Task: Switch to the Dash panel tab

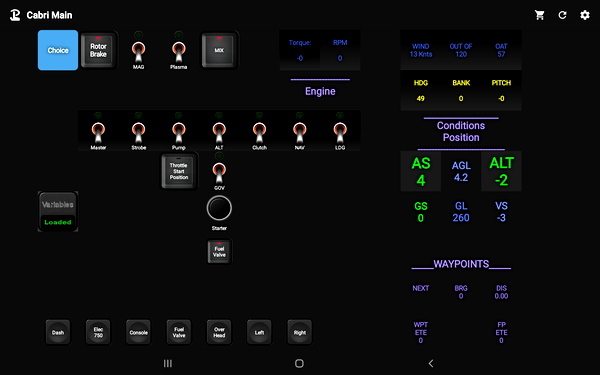Action: [58, 332]
